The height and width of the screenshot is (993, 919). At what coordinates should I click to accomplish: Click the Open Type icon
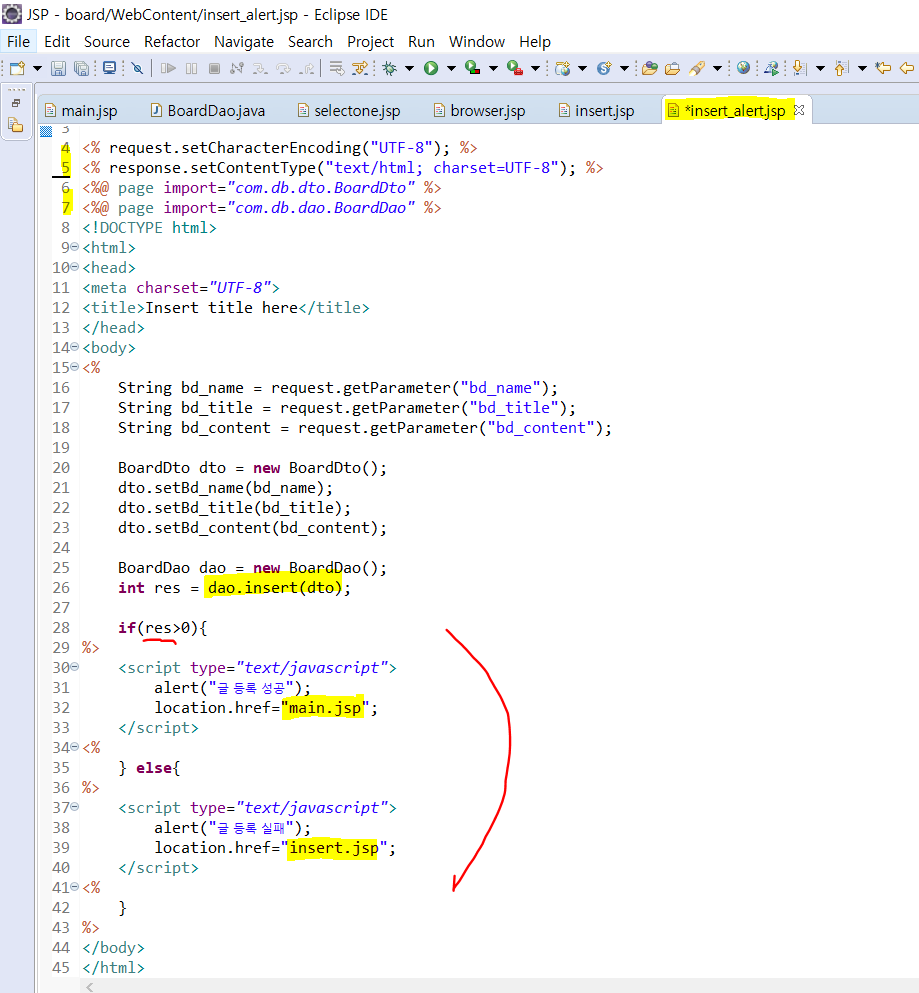pos(649,68)
